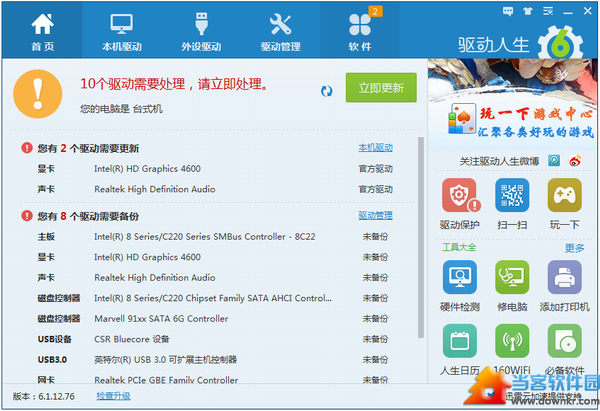Select CSR Bluecore 设备 row
The width and height of the screenshot is (600, 411).
[213, 339]
